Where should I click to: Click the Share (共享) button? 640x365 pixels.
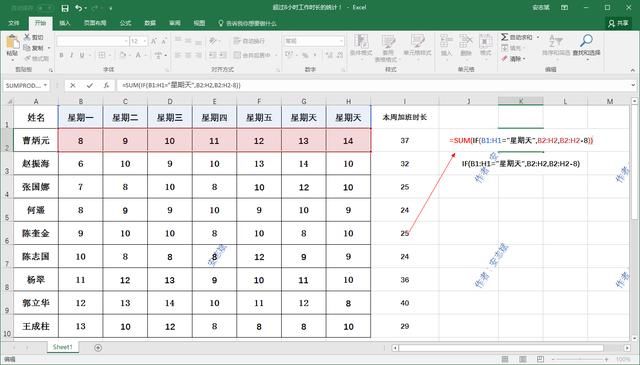coord(618,23)
